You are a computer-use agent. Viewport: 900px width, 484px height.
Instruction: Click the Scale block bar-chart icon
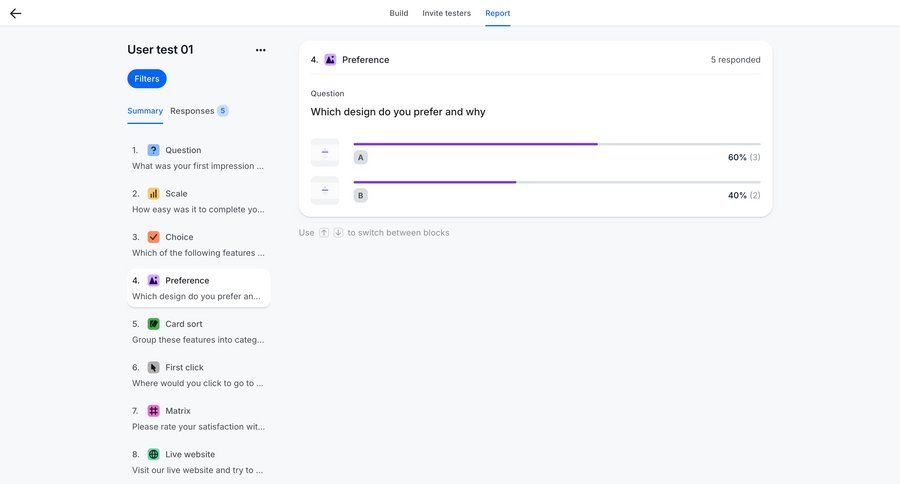[x=153, y=194]
